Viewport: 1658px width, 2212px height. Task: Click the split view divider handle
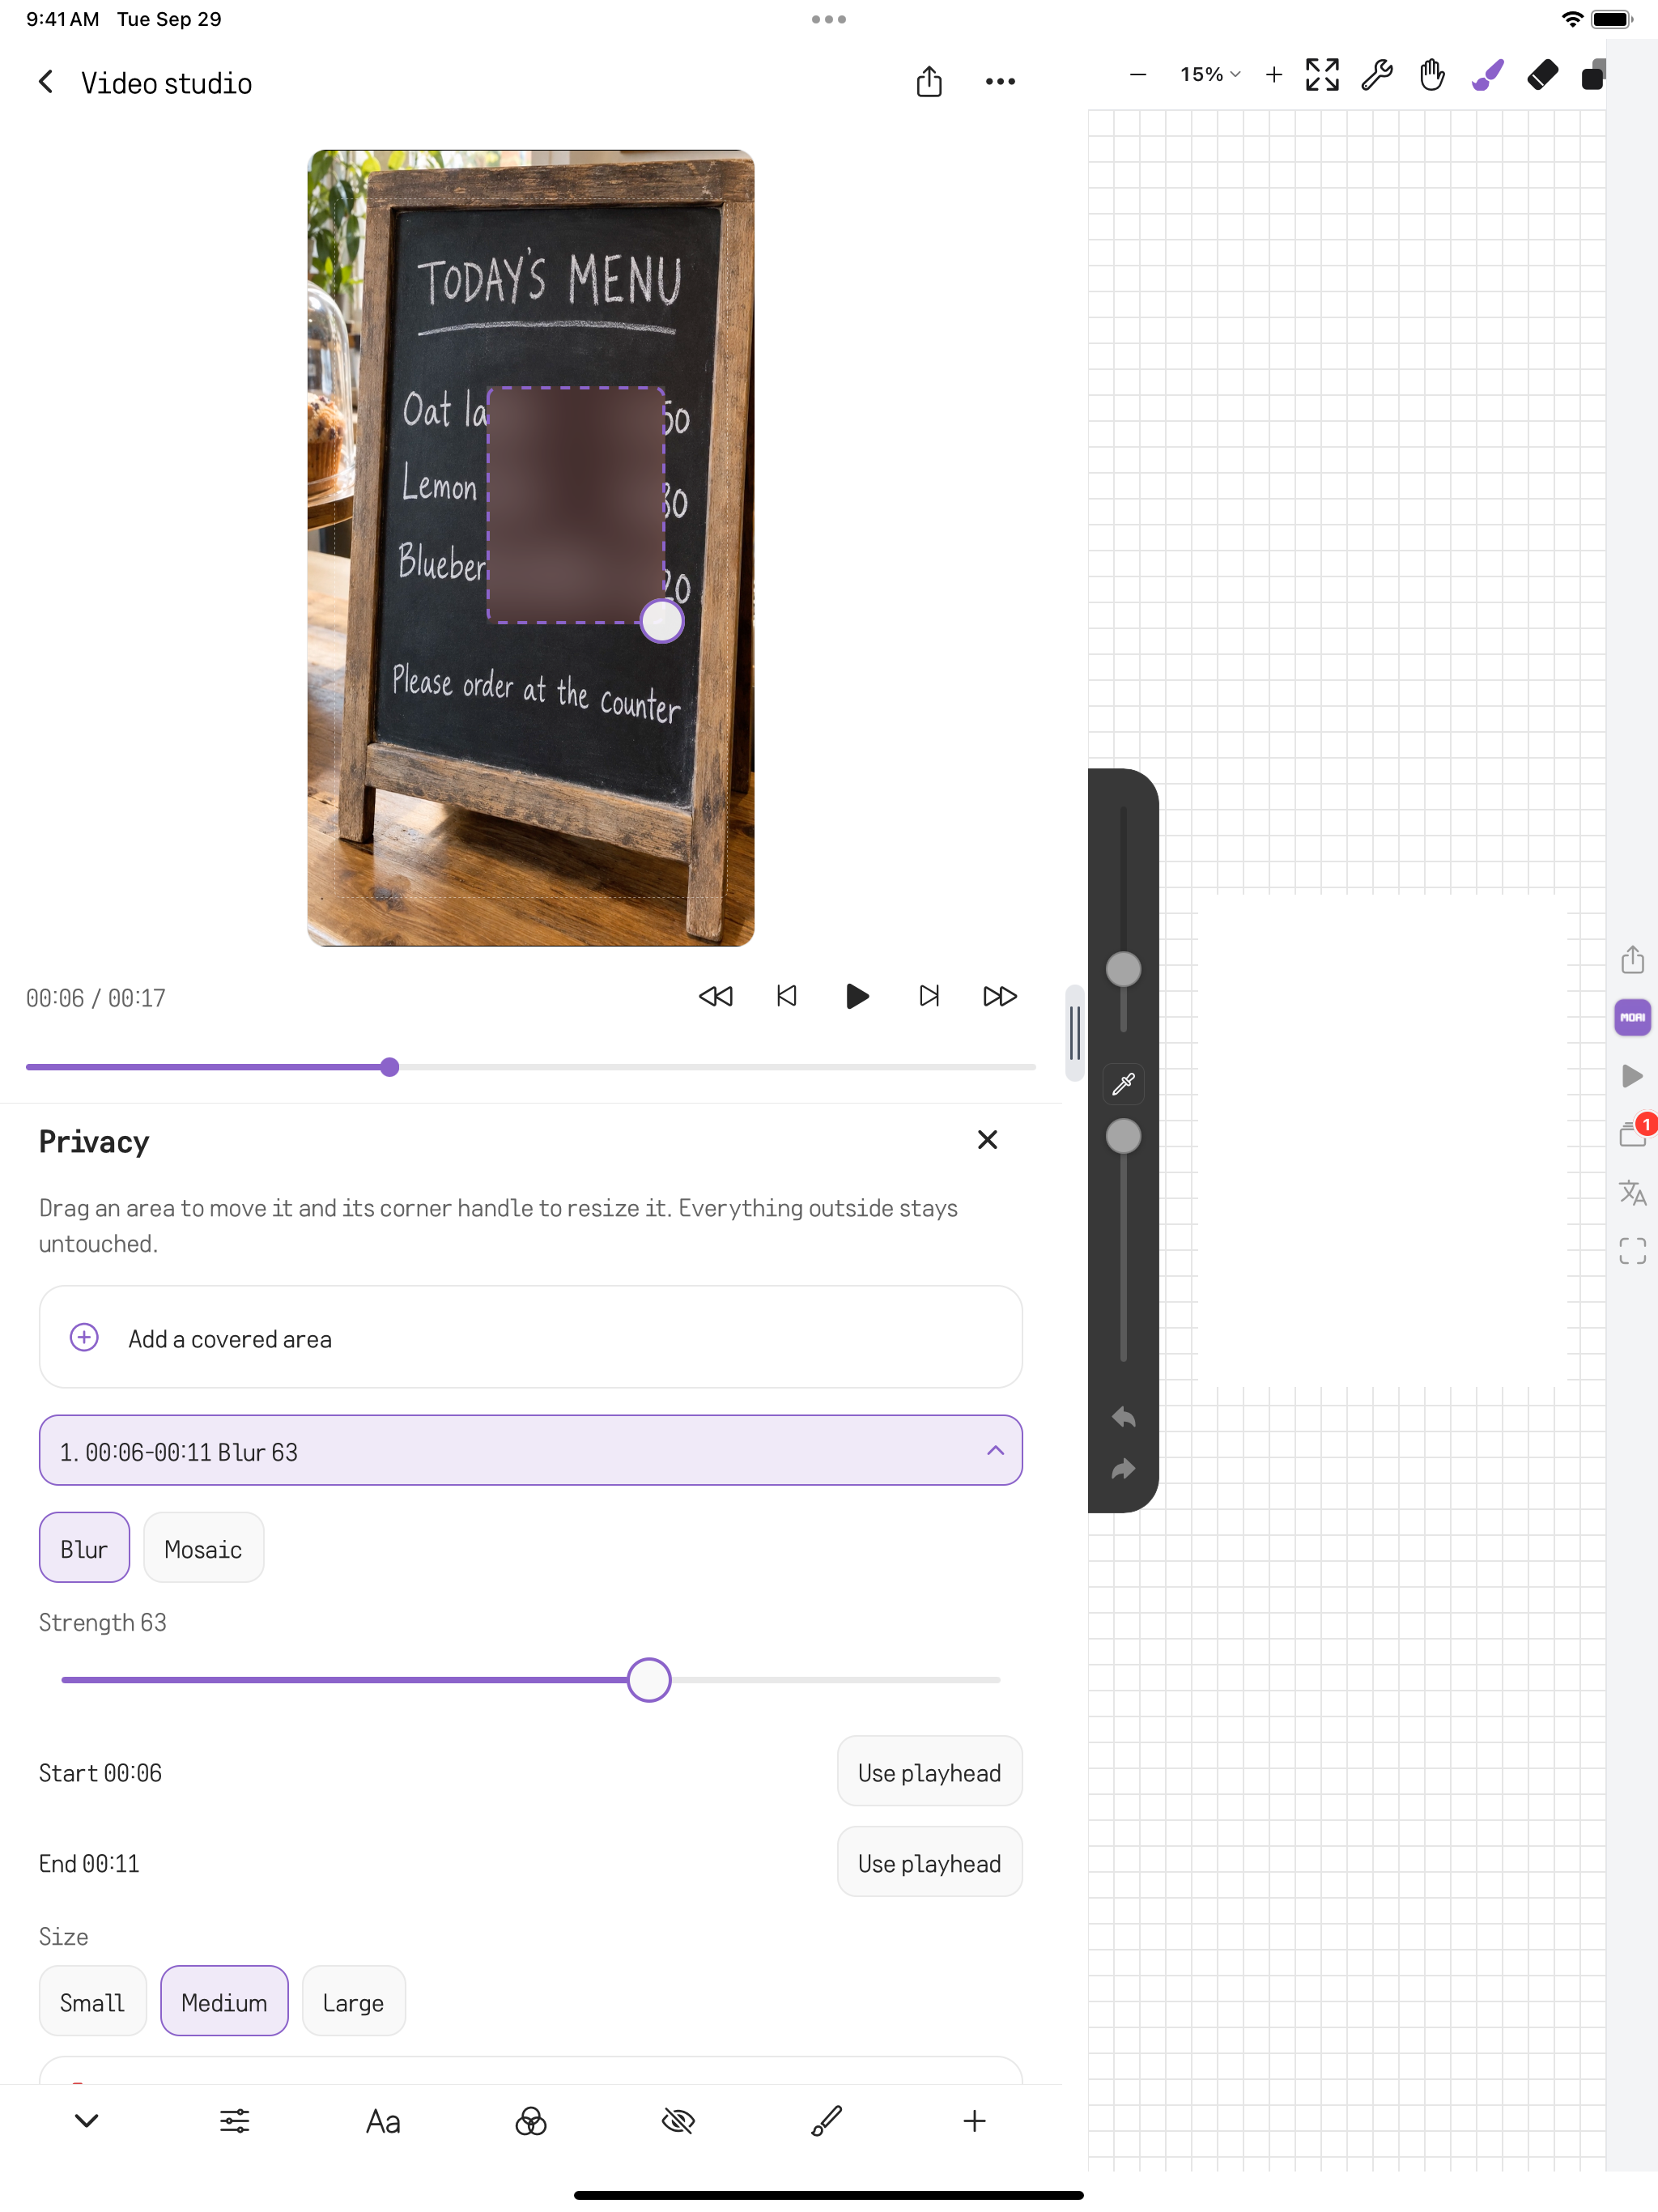tap(1075, 1032)
